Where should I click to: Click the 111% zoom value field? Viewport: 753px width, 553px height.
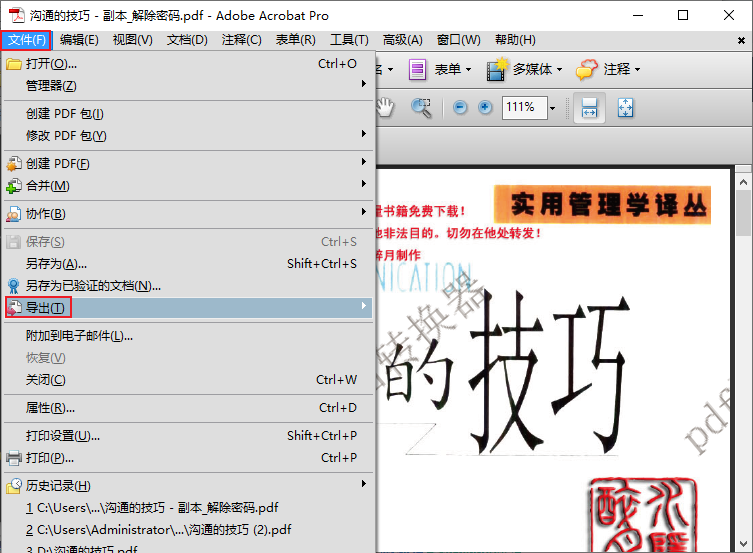click(524, 108)
